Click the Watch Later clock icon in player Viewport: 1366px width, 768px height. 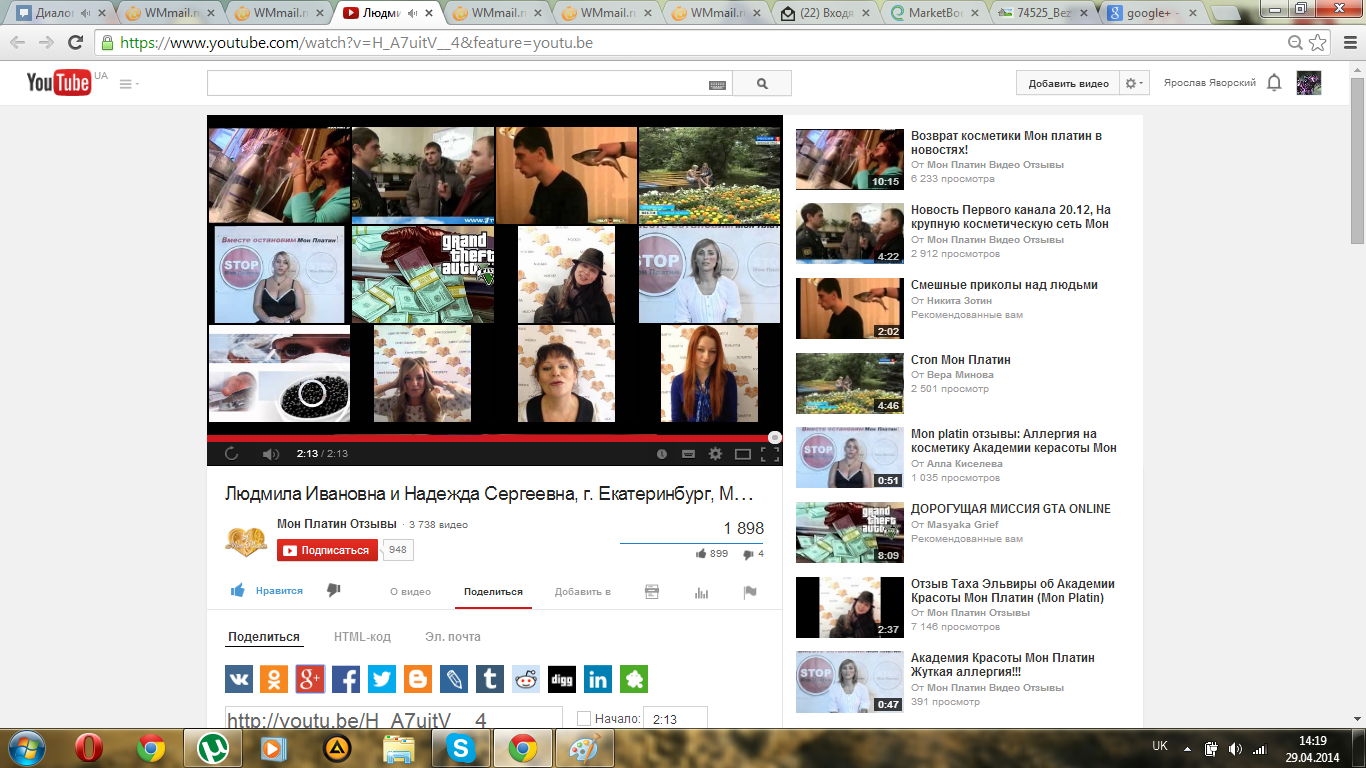(x=661, y=454)
